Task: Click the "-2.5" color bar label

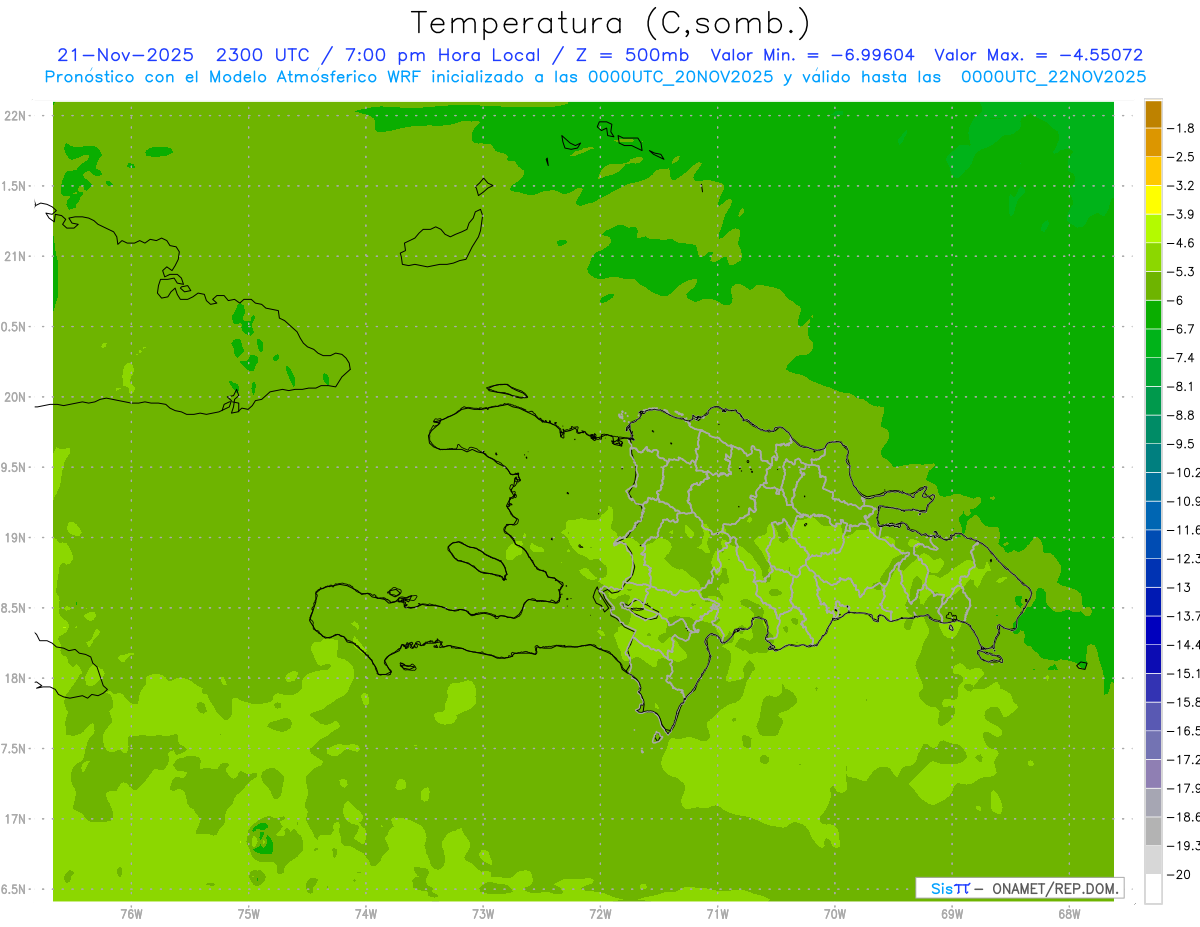Action: [1183, 157]
